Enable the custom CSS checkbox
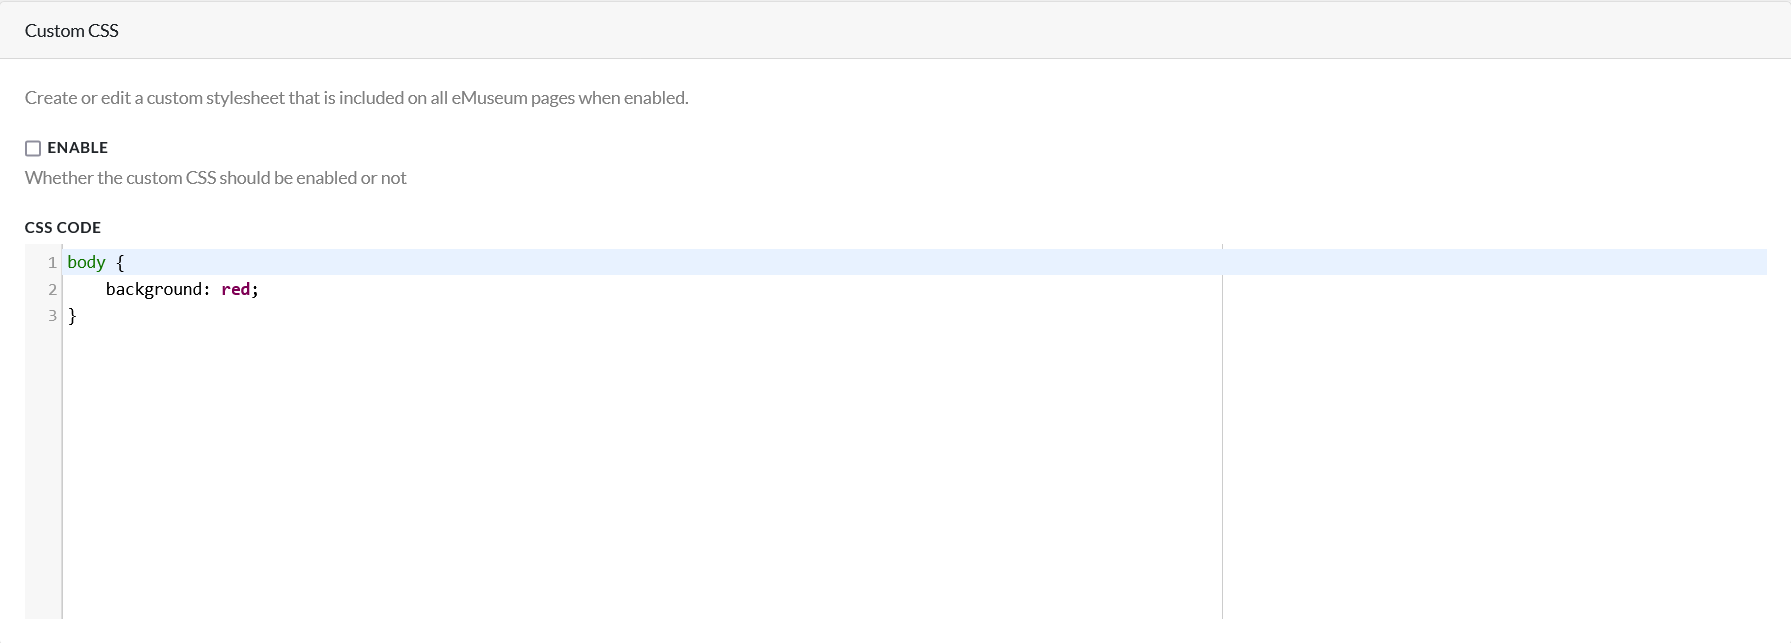 click(33, 148)
